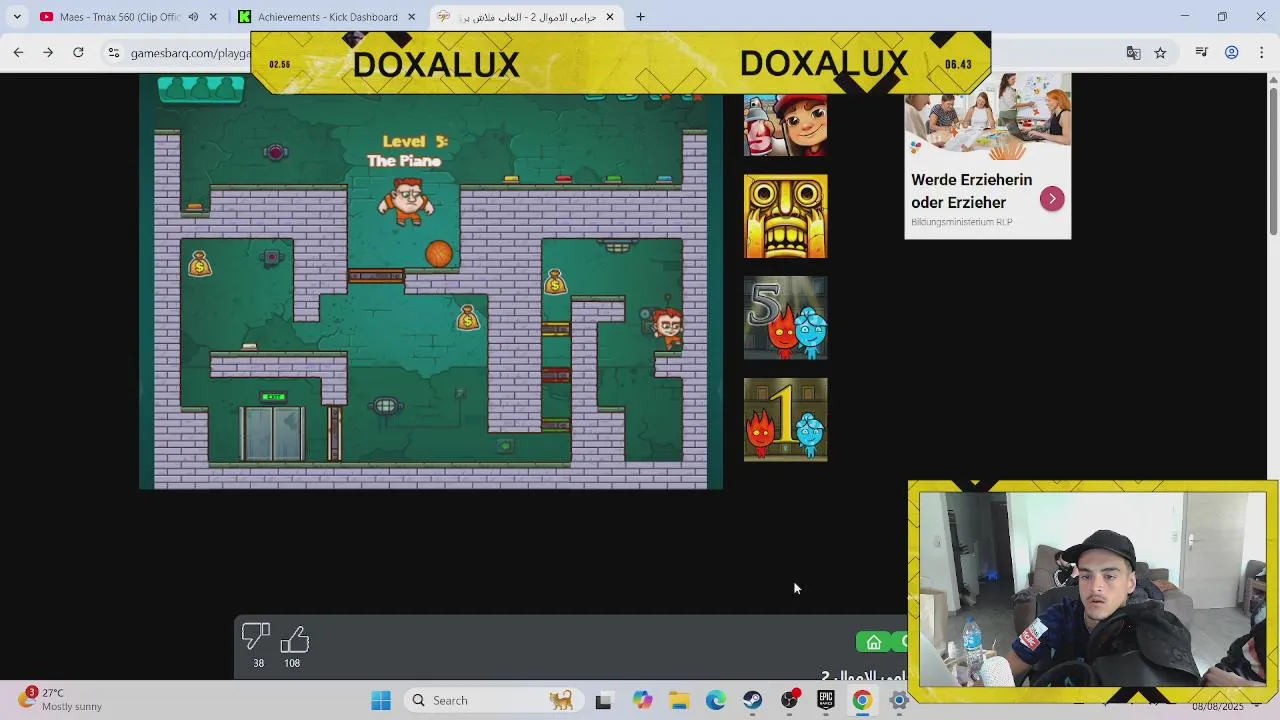Close the Kick Dashboard tab
This screenshot has height=720, width=1280.
coord(411,17)
